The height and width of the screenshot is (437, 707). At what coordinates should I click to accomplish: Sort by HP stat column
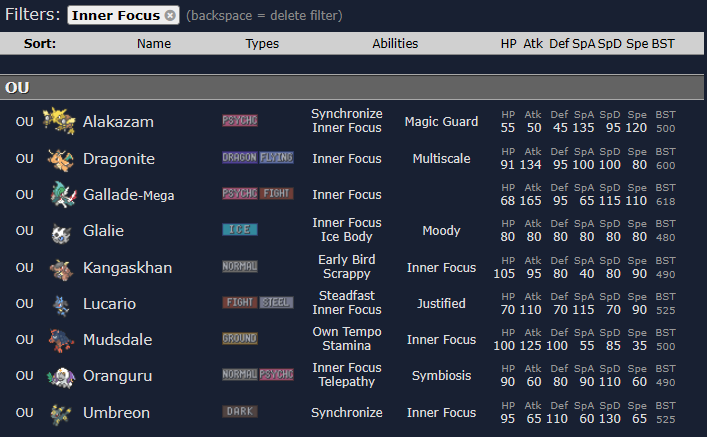(508, 44)
